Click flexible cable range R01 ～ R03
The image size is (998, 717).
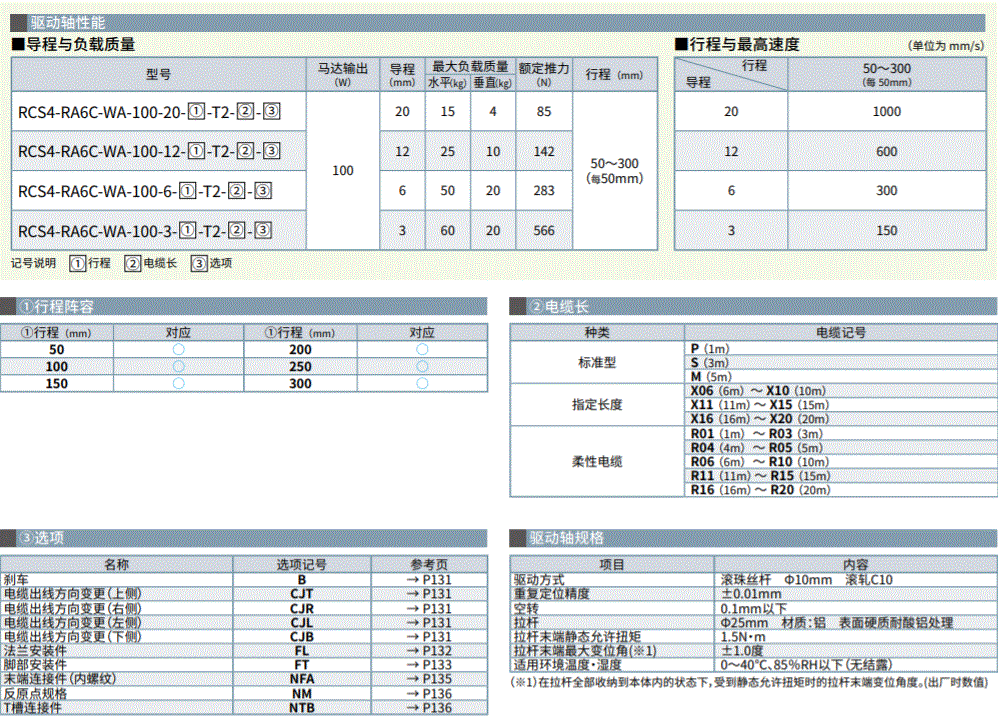(757, 434)
